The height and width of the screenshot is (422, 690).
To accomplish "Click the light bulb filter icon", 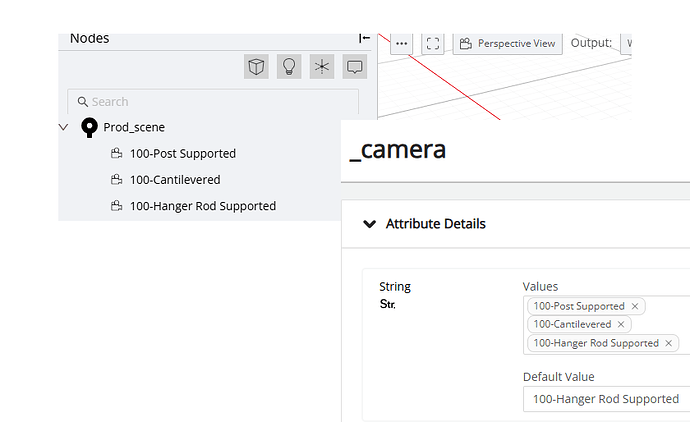I will [289, 67].
